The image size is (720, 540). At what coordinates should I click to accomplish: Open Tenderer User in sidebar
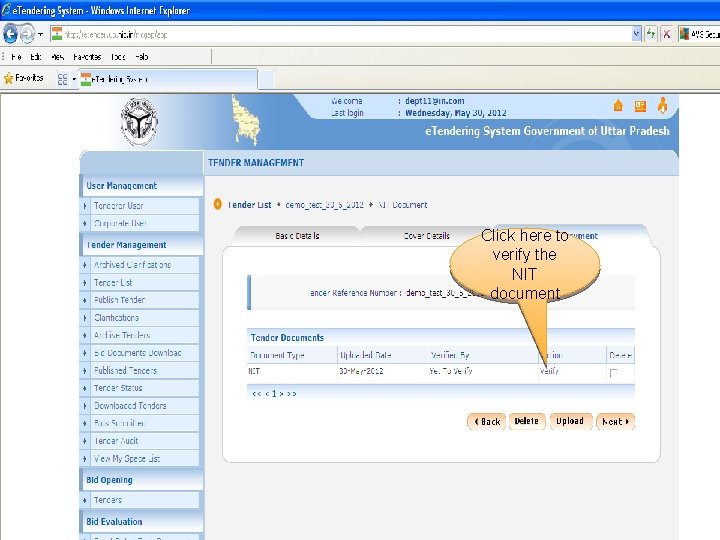tap(118, 206)
